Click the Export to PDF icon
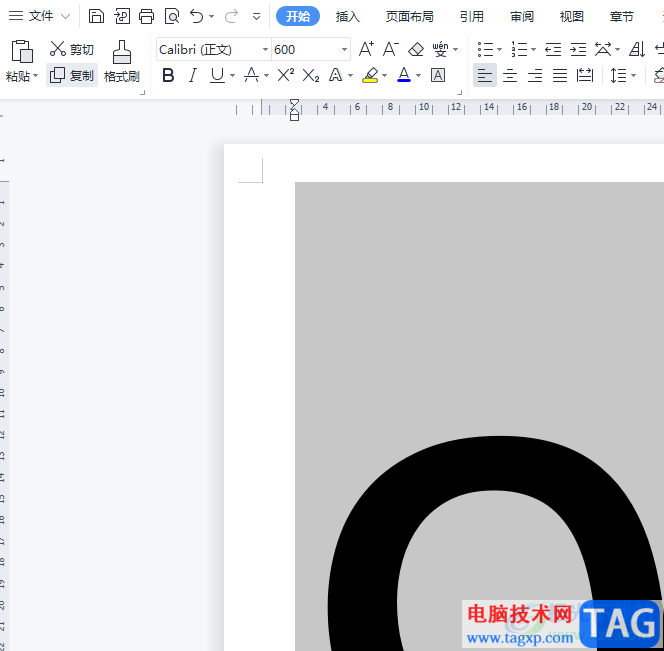Screen dimensions: 664x651 coord(122,17)
